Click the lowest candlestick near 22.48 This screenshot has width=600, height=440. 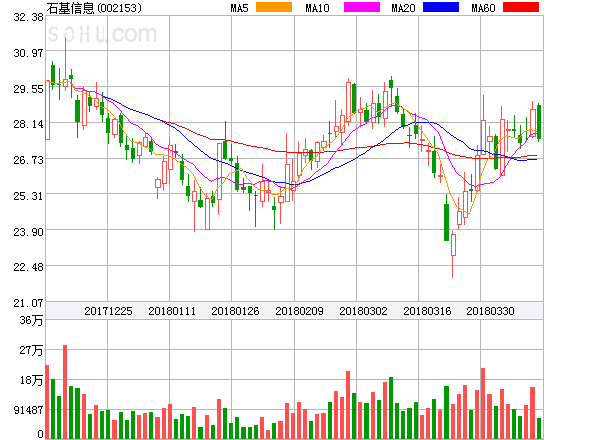coord(453,254)
